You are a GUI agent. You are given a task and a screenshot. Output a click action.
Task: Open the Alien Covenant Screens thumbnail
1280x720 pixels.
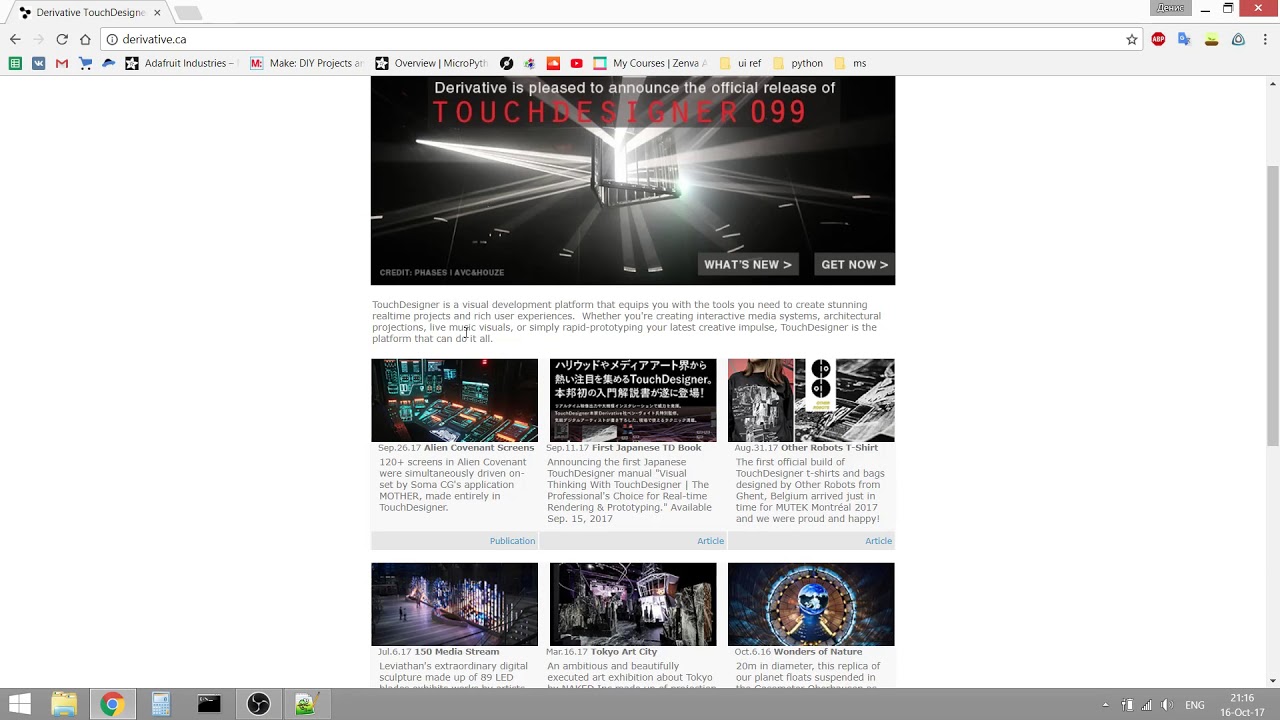pos(454,400)
